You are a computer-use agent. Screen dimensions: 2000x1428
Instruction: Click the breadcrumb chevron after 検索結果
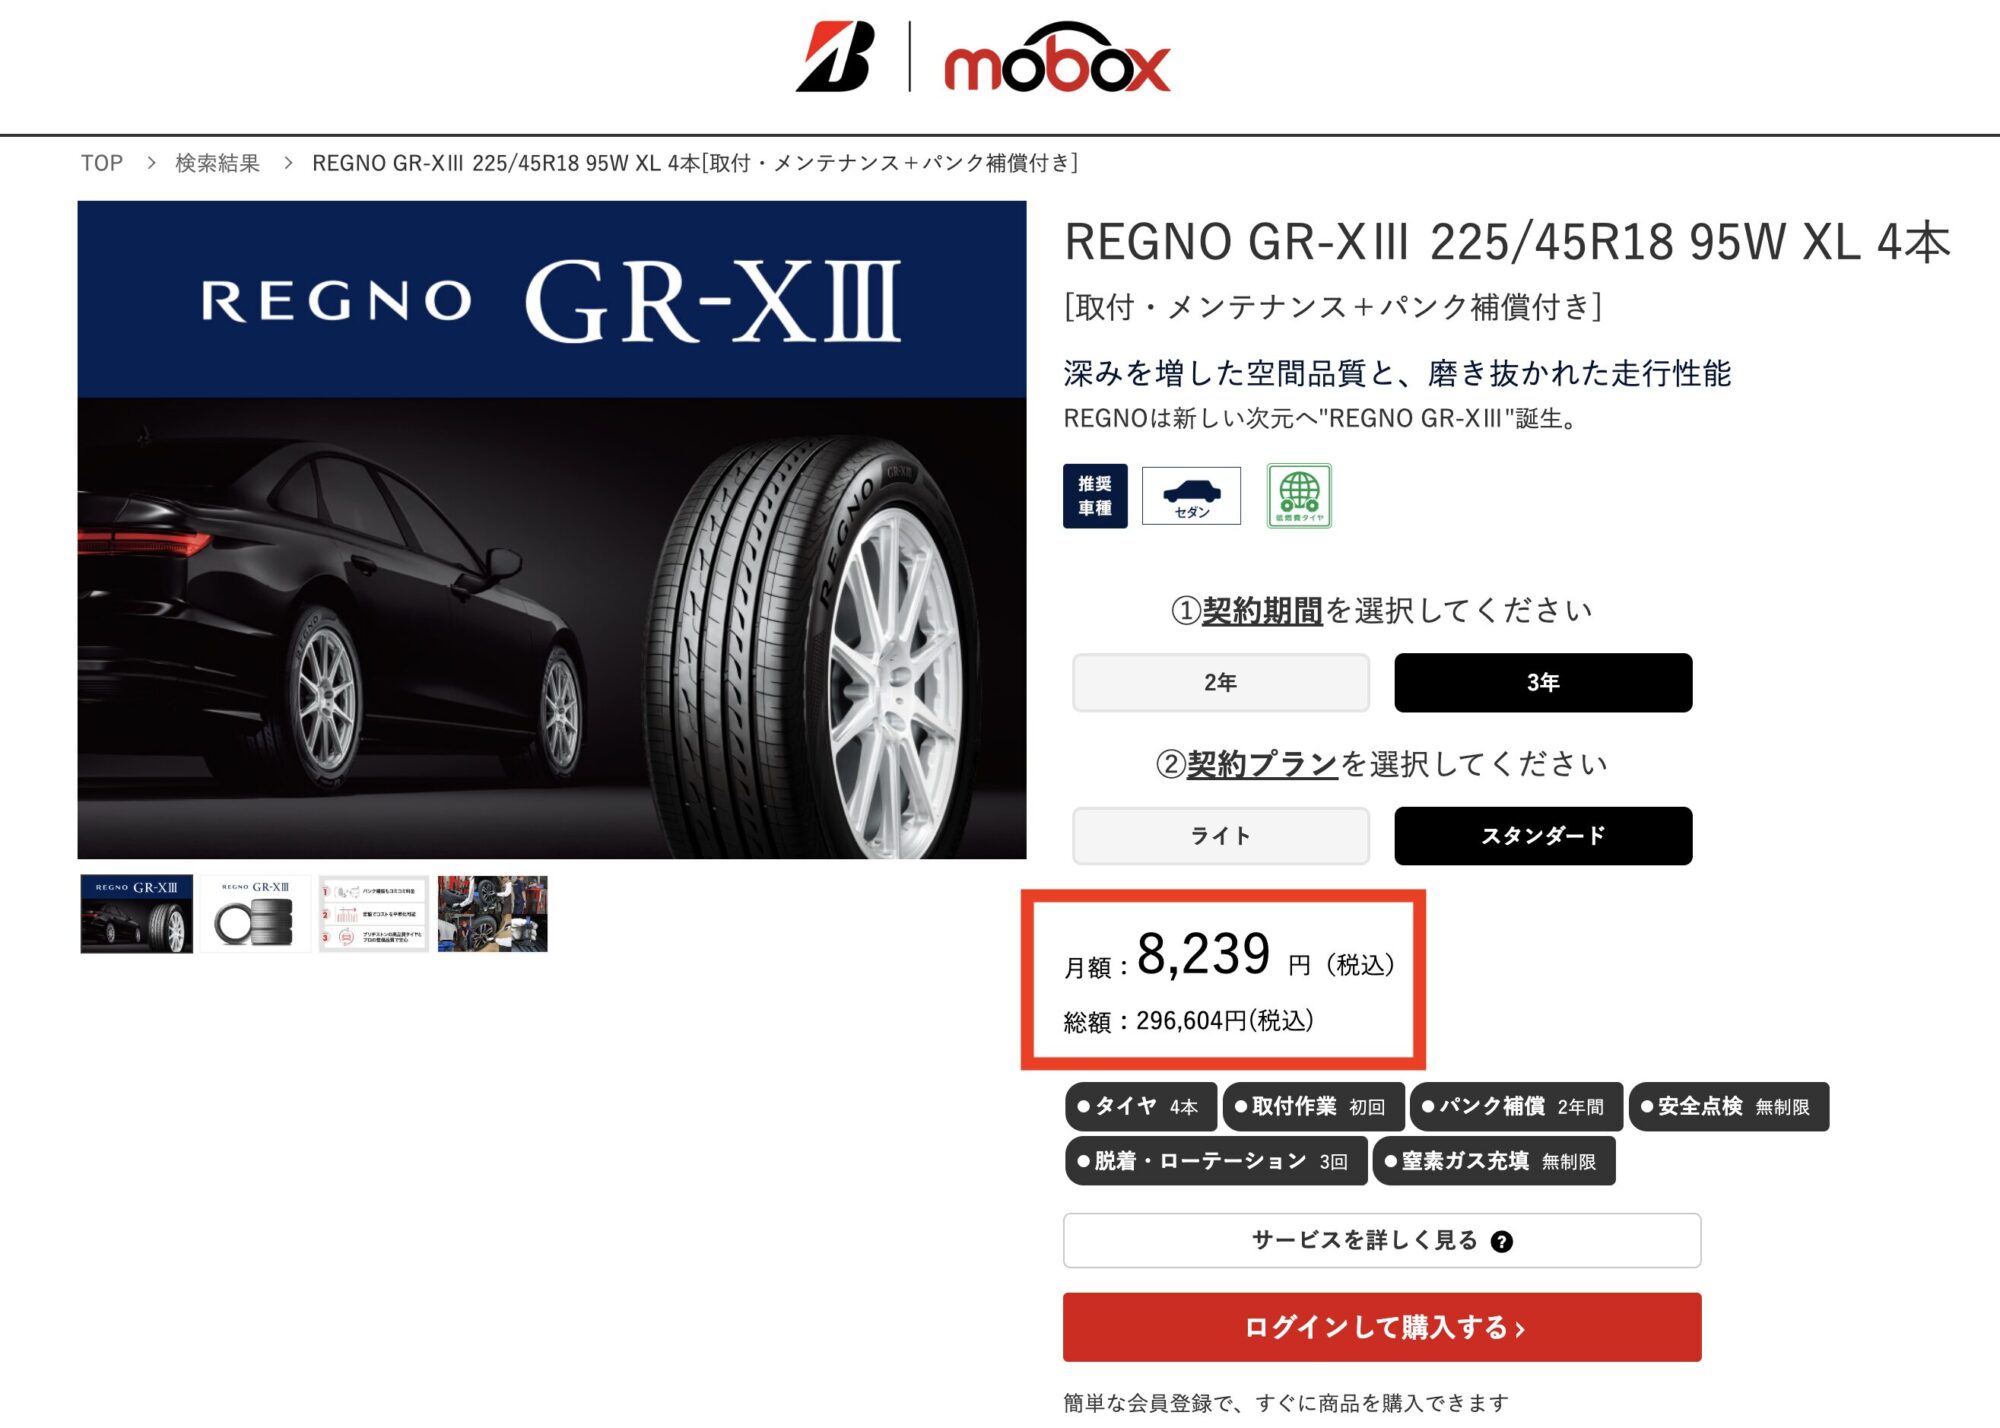[x=287, y=163]
